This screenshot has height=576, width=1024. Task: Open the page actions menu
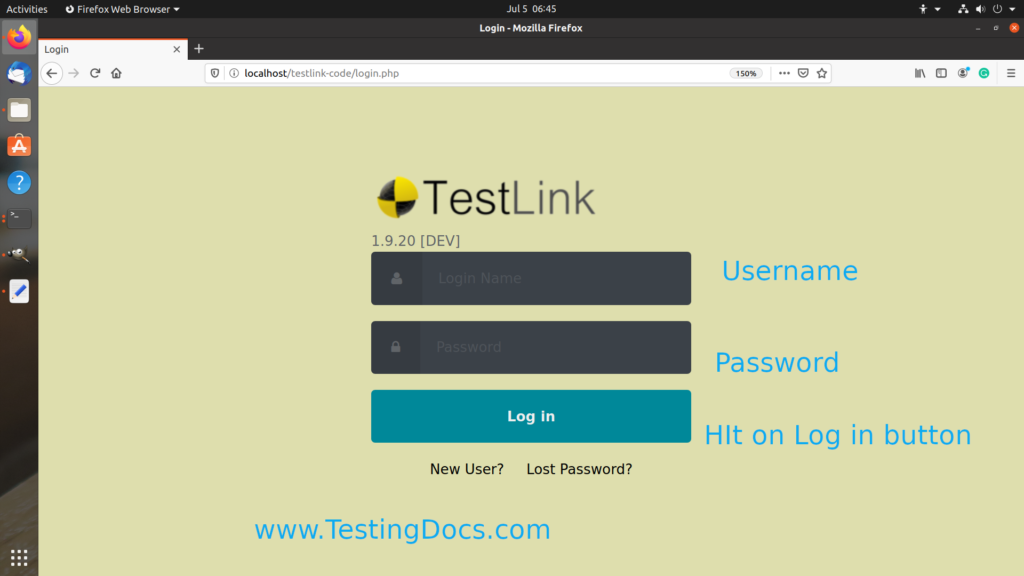(x=783, y=73)
